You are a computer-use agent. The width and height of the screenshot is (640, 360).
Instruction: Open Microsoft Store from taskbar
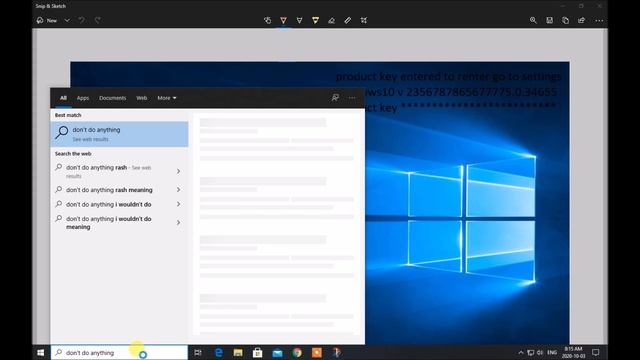click(258, 353)
